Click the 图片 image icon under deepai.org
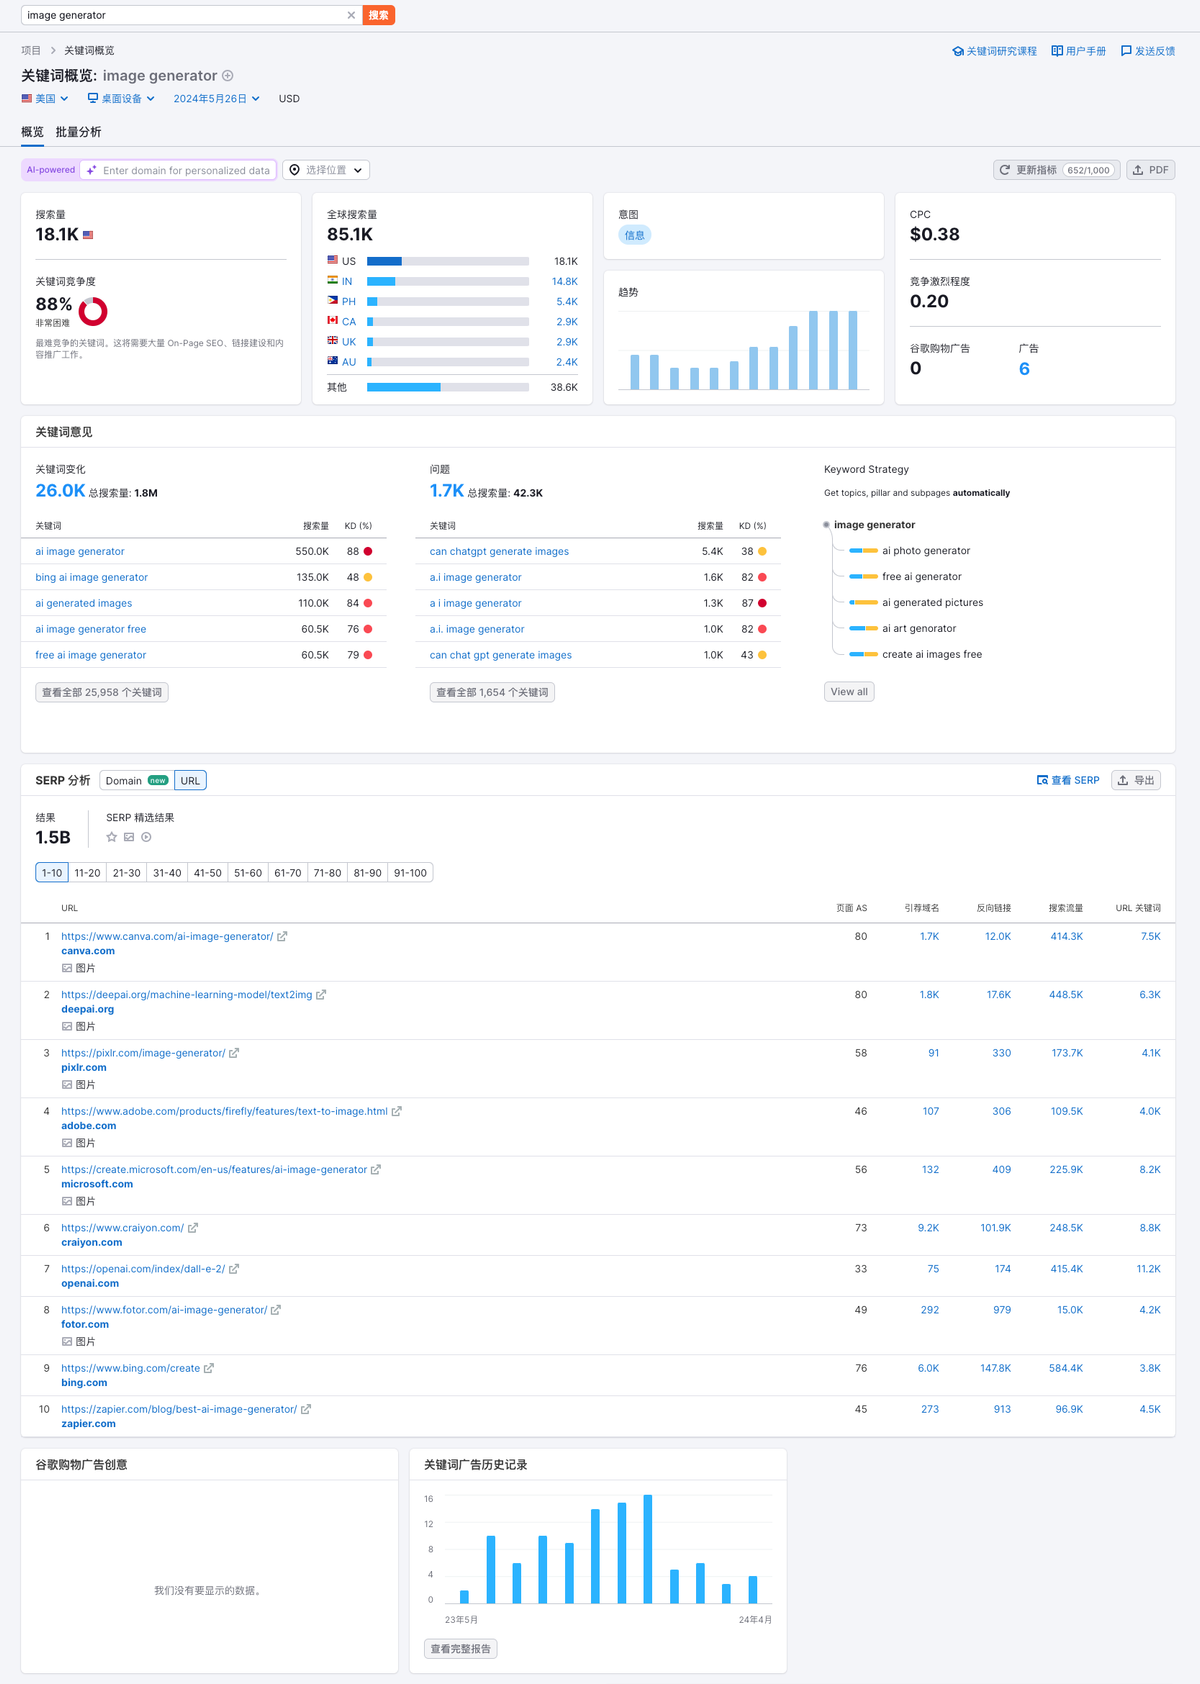The image size is (1200, 1684). coord(67,1026)
